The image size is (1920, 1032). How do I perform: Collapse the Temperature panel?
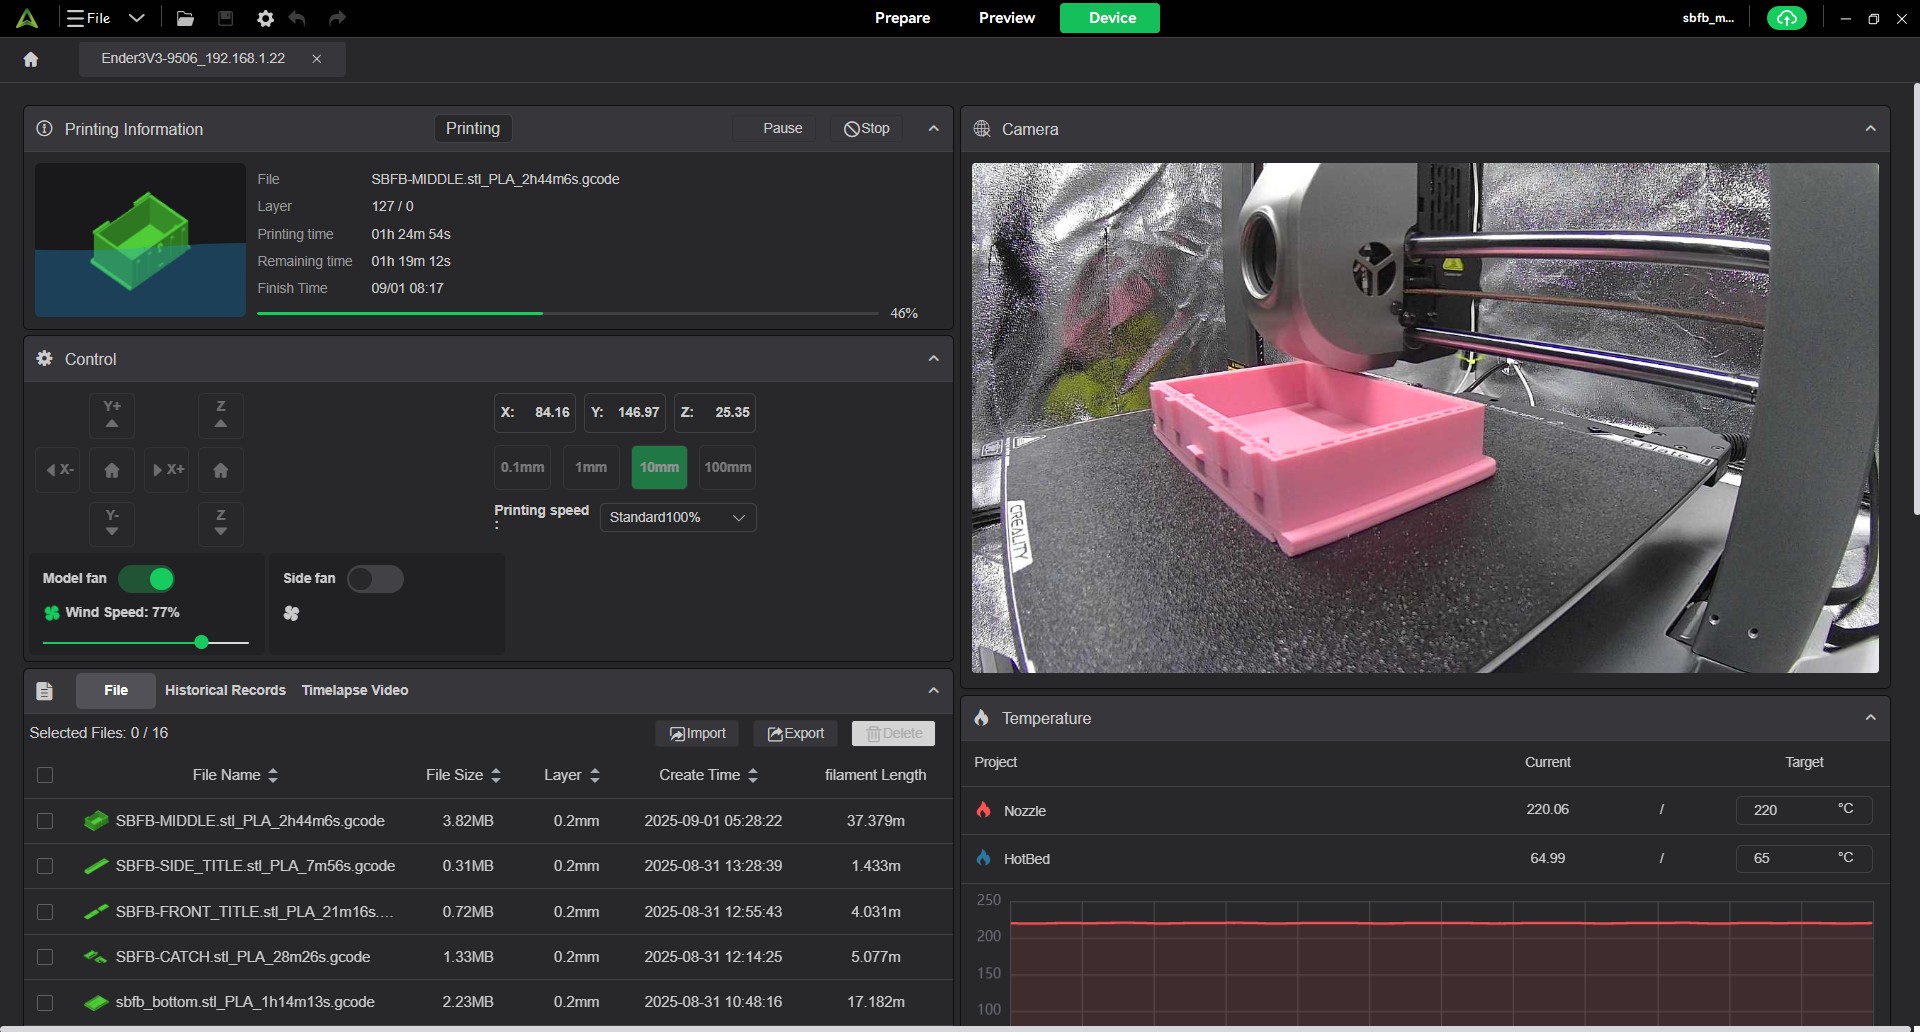click(1870, 718)
